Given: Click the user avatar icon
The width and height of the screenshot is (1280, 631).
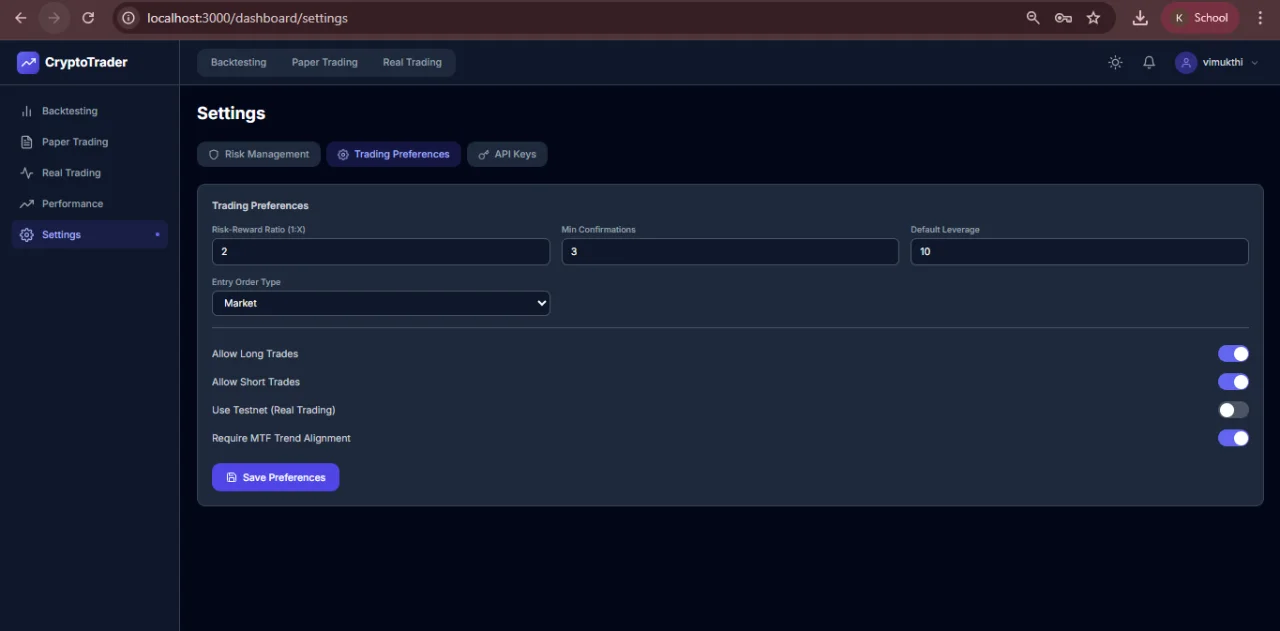Looking at the screenshot, I should click(1186, 62).
